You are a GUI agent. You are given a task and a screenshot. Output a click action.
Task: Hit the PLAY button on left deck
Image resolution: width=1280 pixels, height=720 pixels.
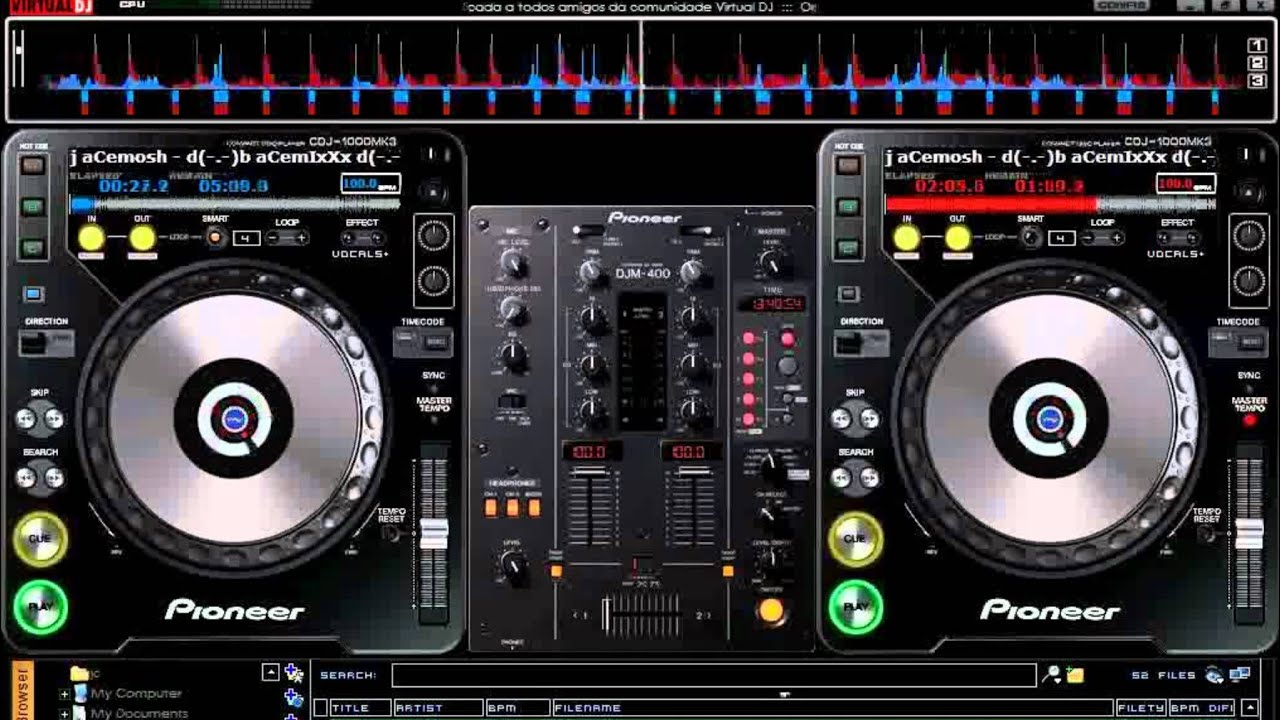coord(40,606)
